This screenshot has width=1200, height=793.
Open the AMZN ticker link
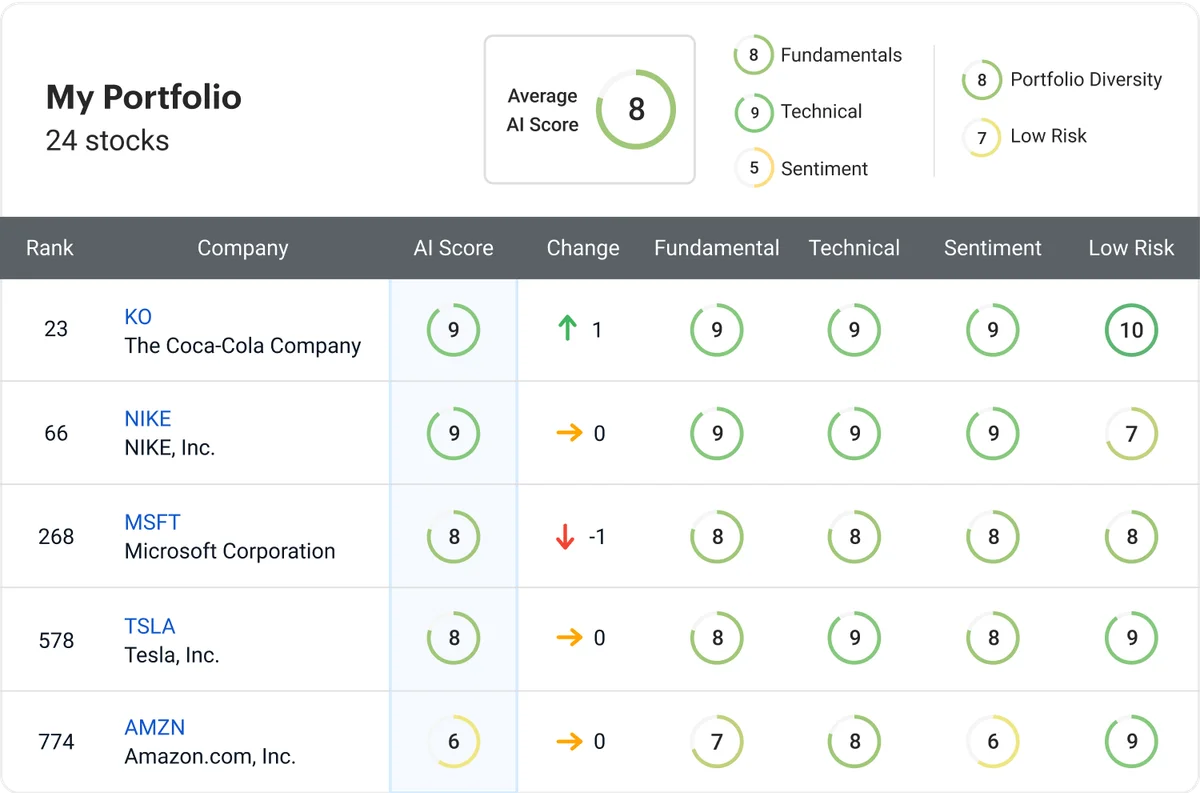pos(154,727)
